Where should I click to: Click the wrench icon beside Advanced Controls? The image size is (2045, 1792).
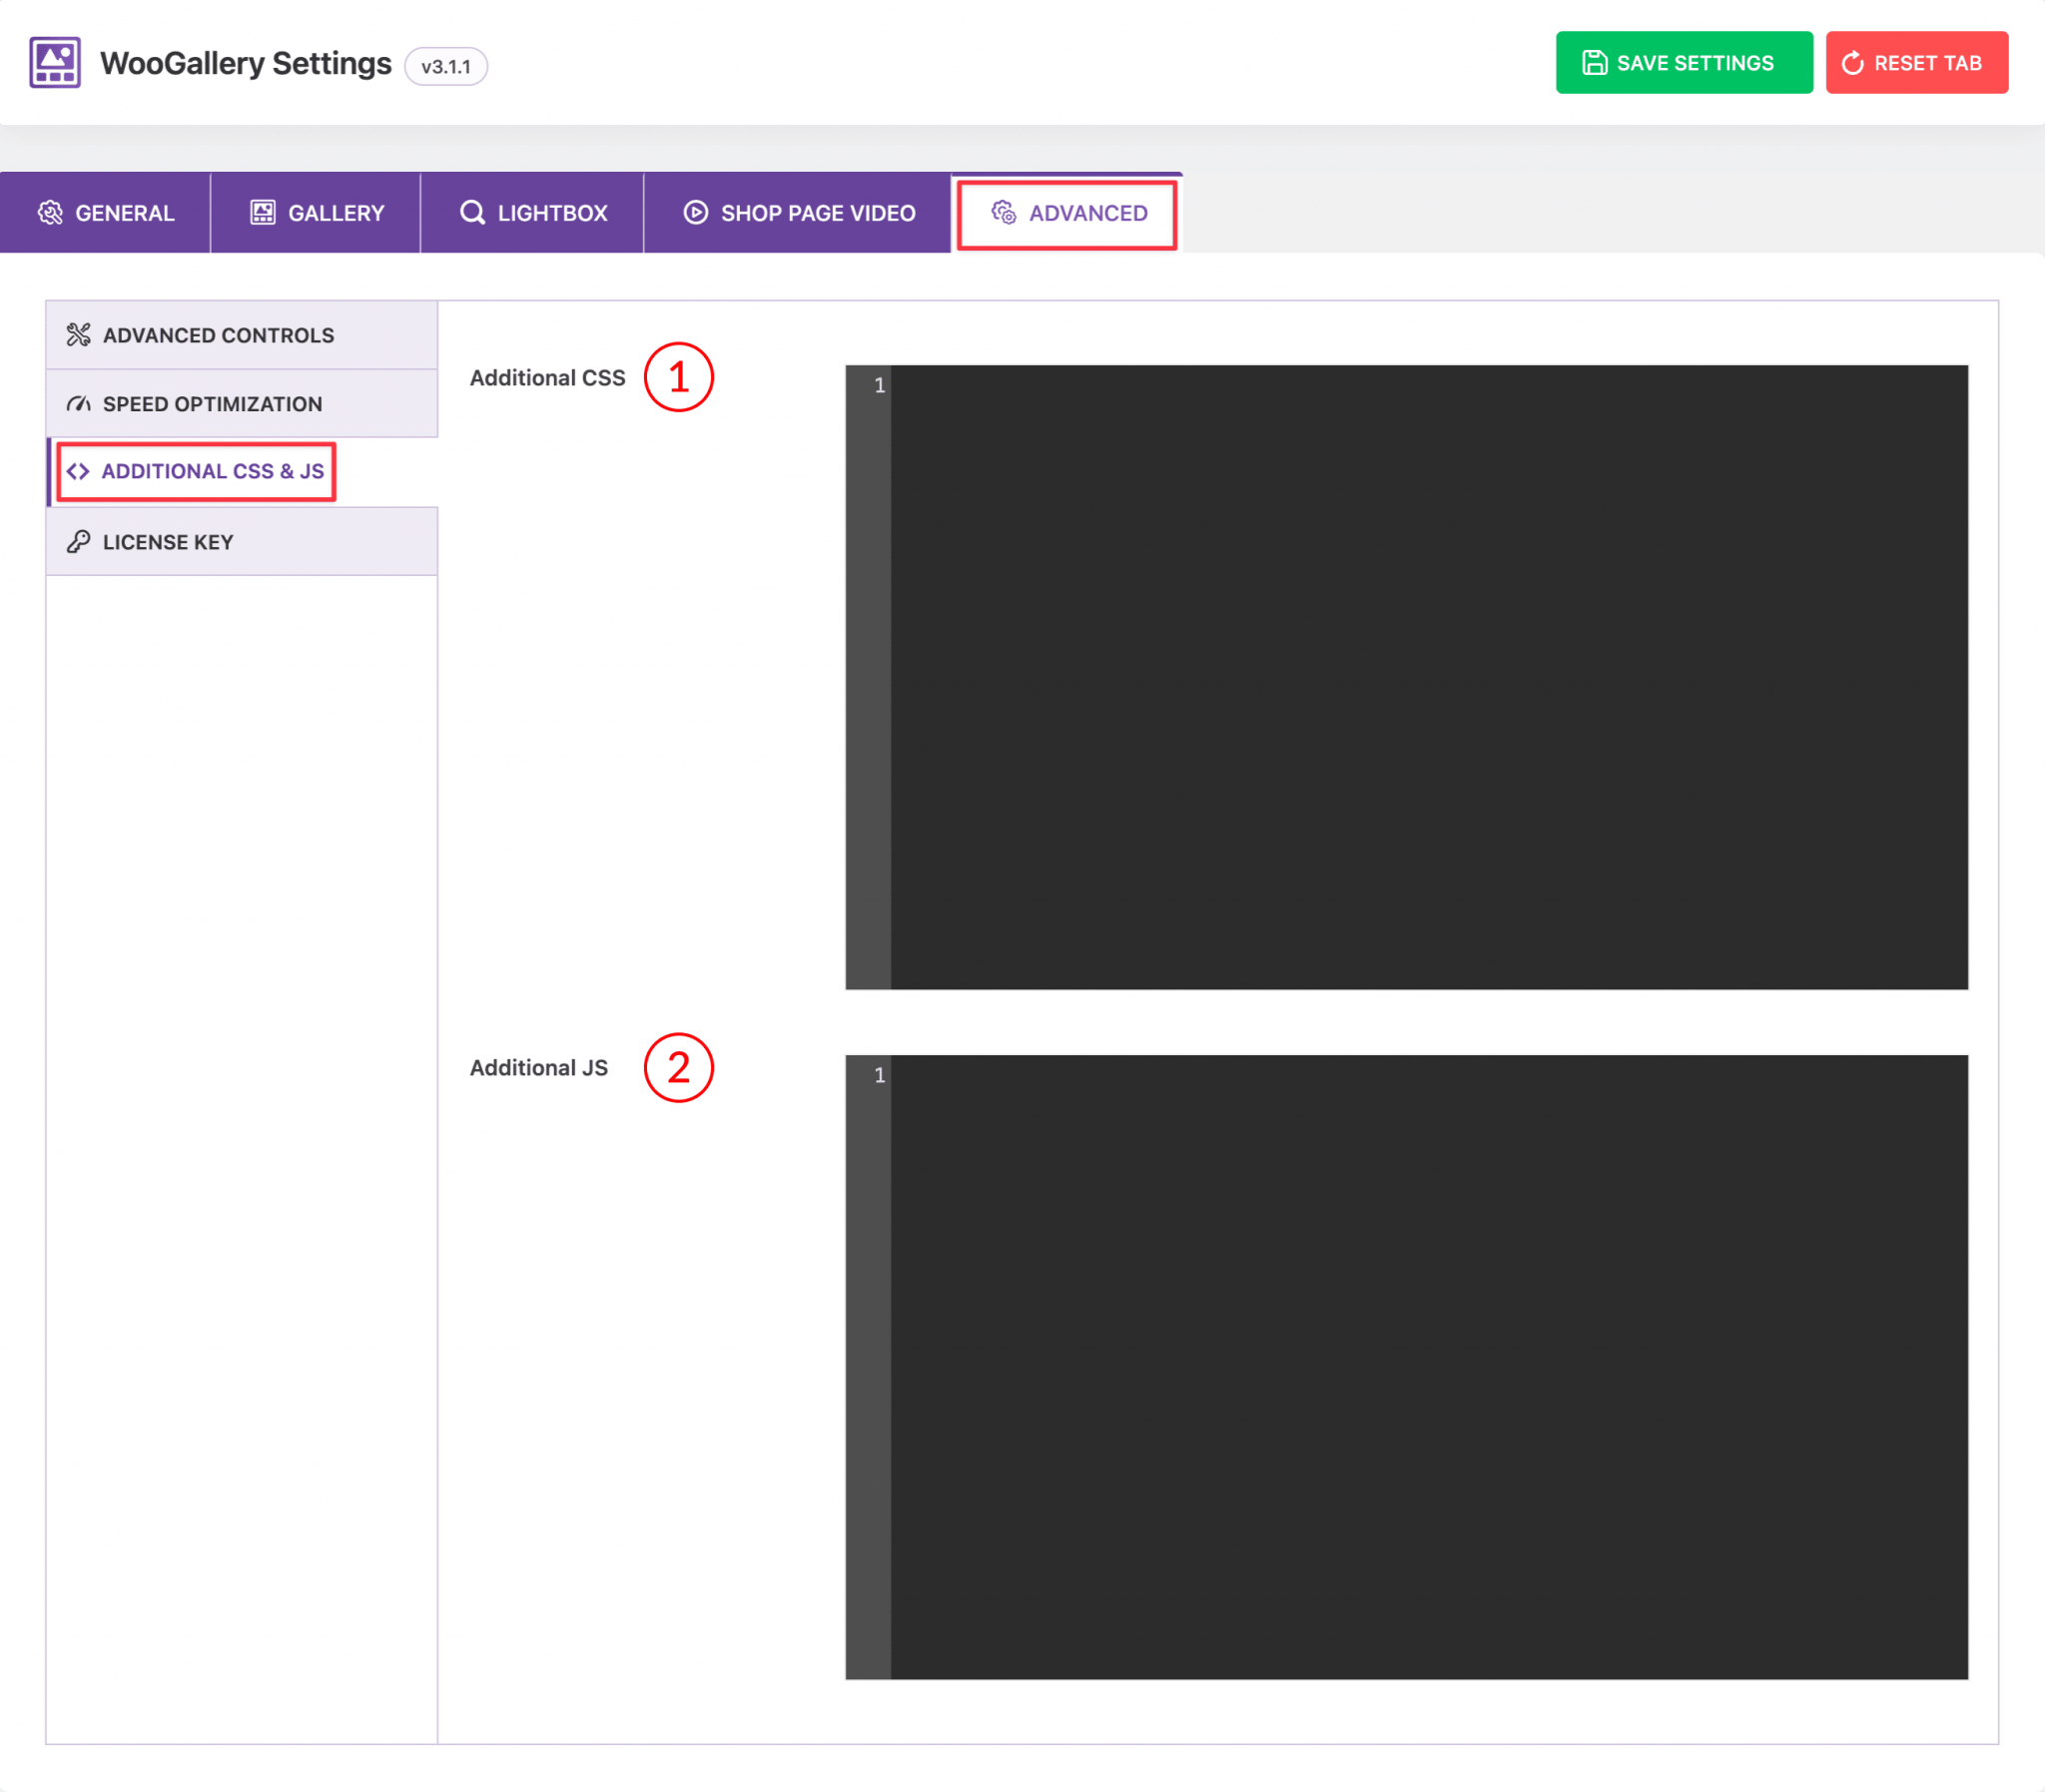pos(79,334)
